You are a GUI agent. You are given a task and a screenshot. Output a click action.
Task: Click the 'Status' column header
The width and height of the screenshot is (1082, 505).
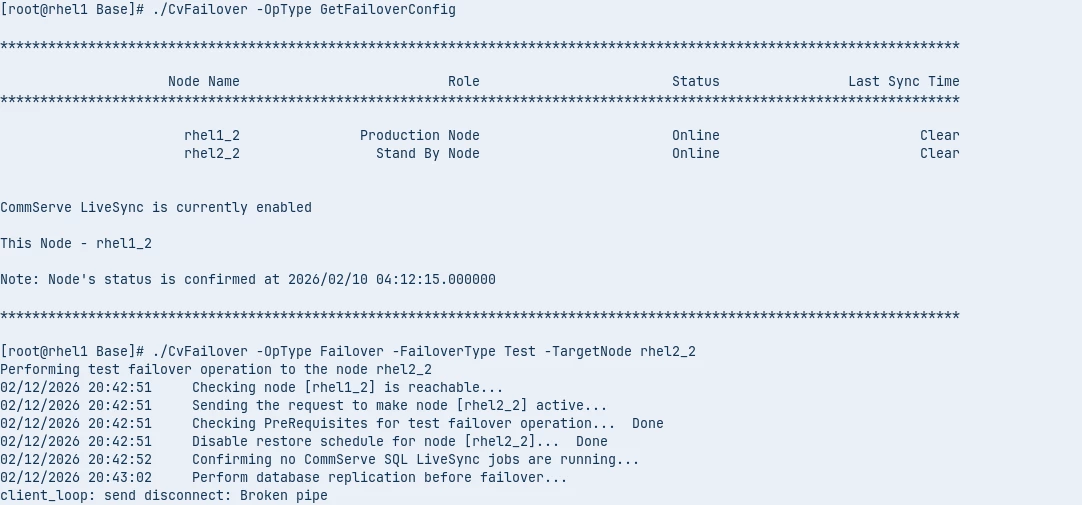pyautogui.click(x=695, y=81)
